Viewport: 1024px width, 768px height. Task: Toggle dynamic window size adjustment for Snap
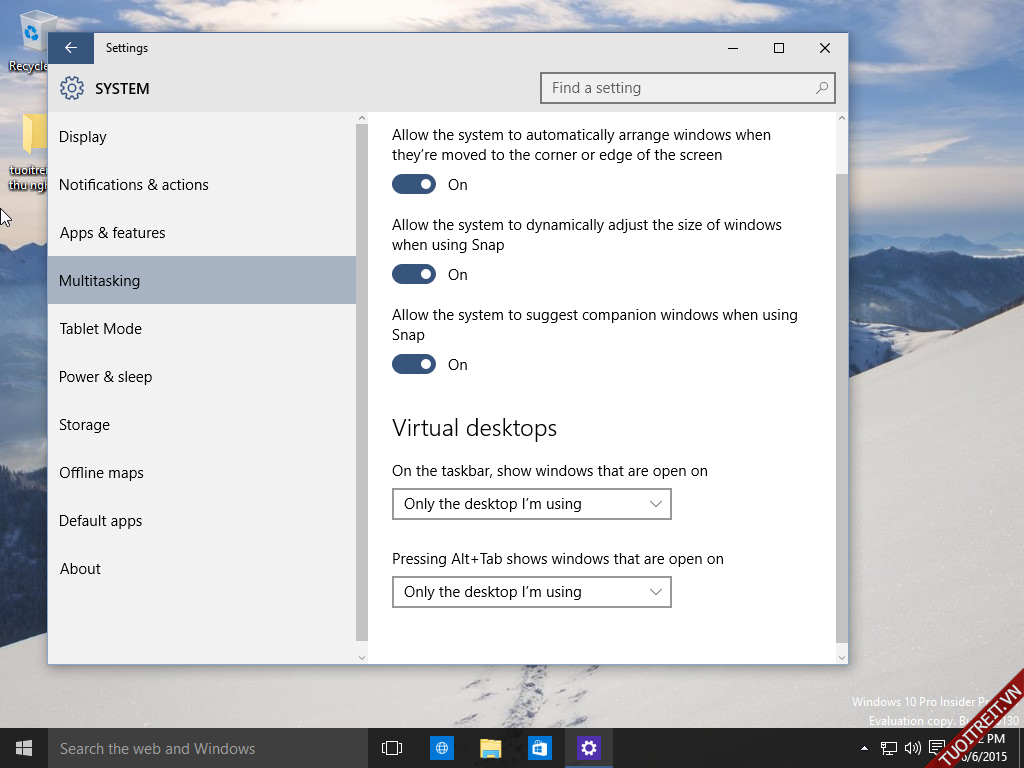point(414,275)
